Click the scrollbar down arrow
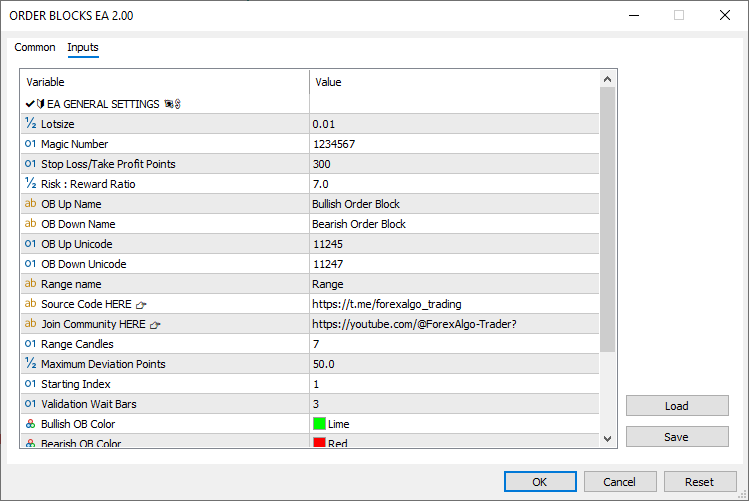Screen dimensions: 749x501 point(608,438)
